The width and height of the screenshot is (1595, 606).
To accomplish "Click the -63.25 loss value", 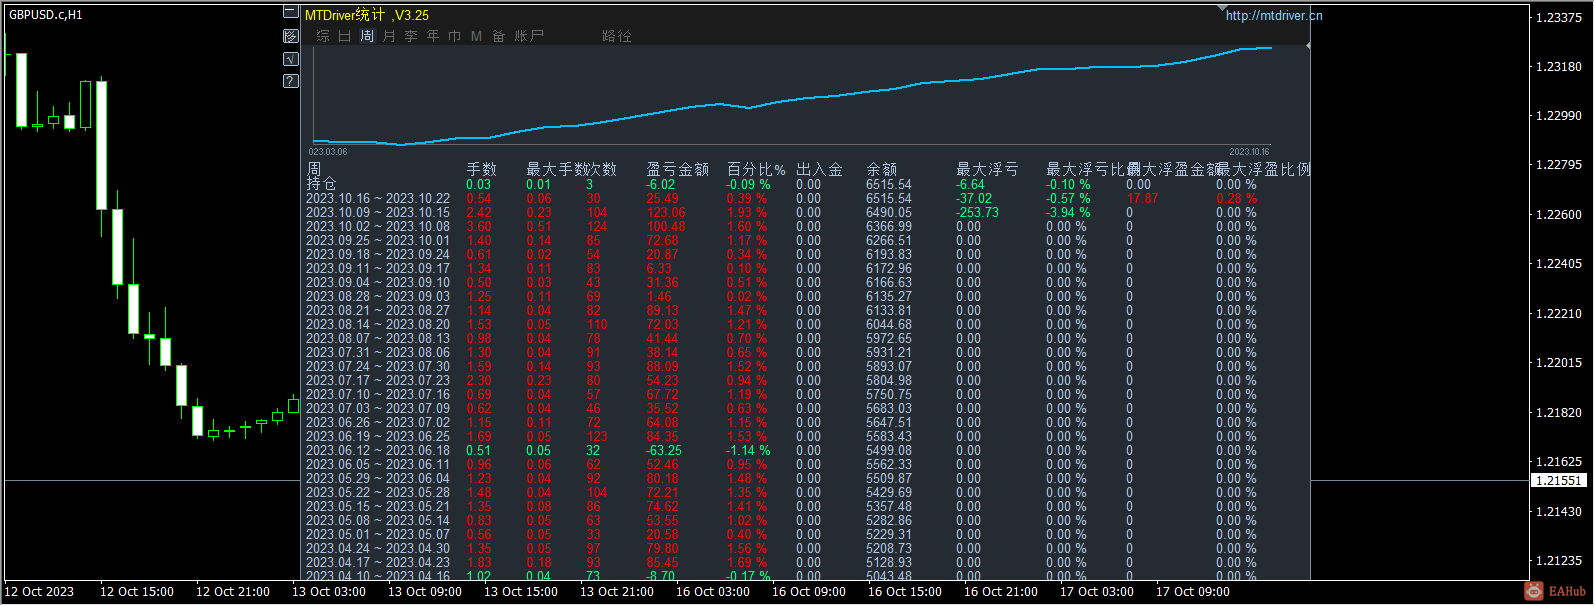I will click(664, 450).
